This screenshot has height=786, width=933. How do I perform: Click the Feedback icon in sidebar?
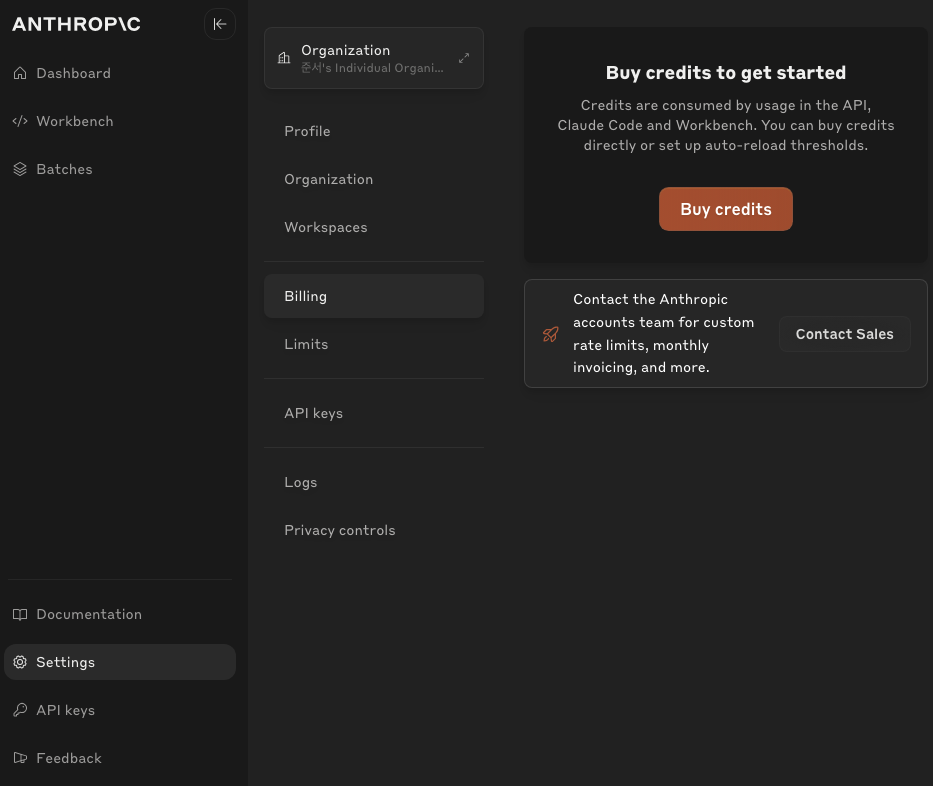click(20, 758)
